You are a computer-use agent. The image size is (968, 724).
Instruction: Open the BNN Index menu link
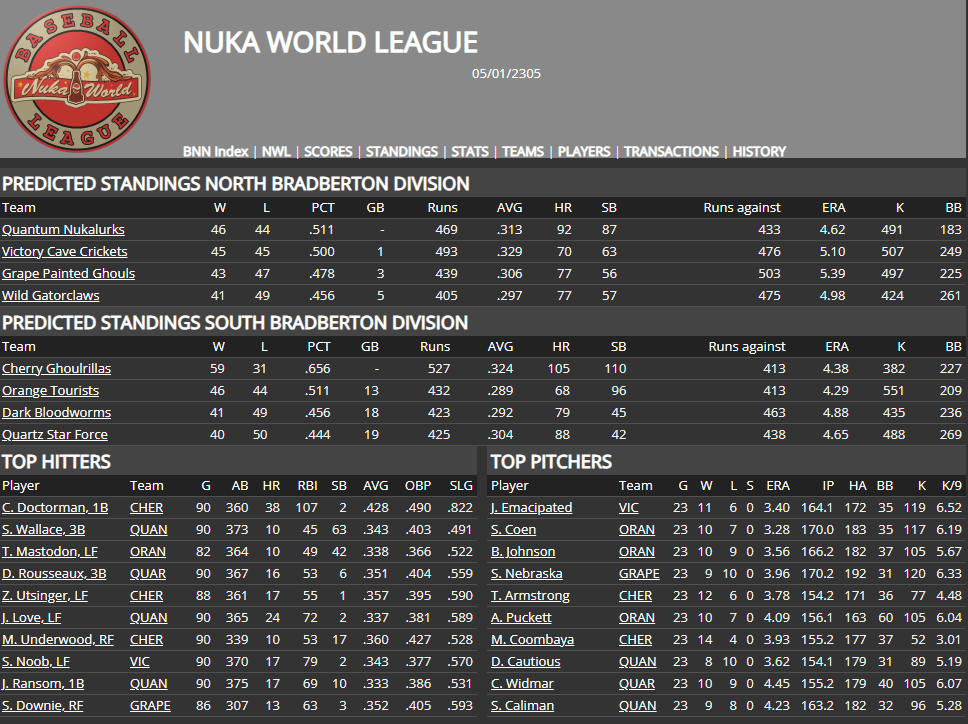pos(215,152)
